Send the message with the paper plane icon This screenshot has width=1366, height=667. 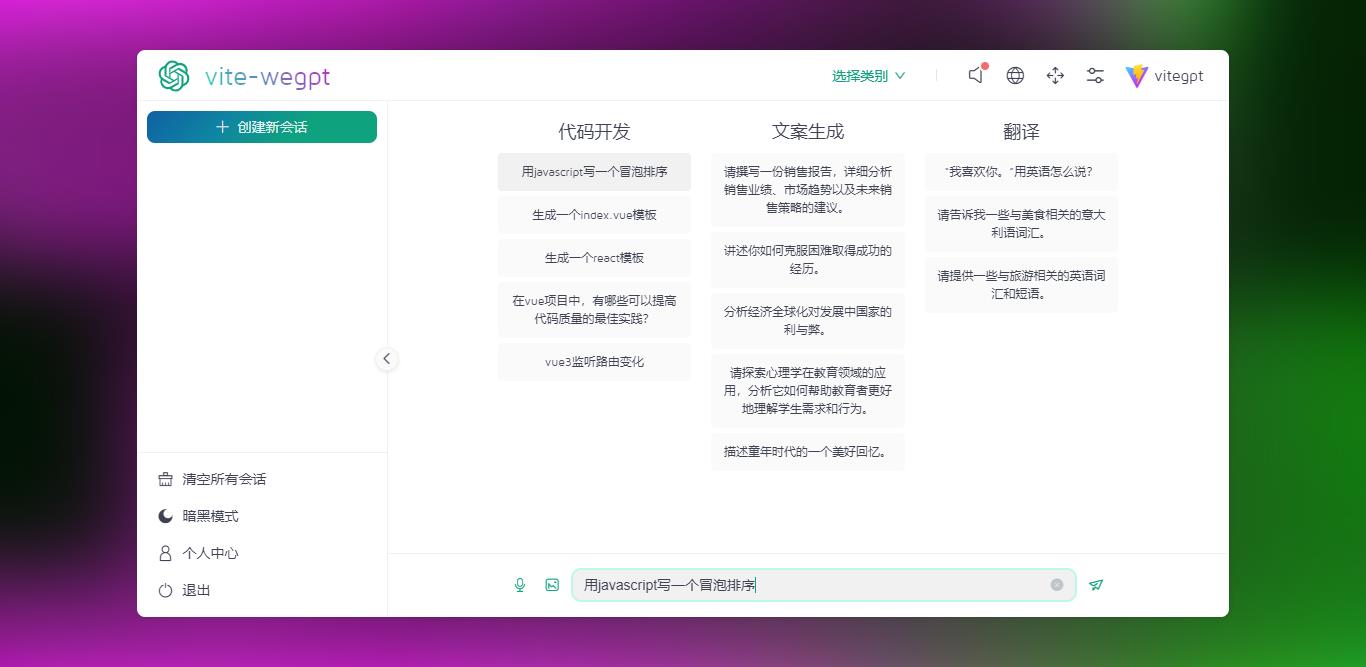[x=1096, y=585]
